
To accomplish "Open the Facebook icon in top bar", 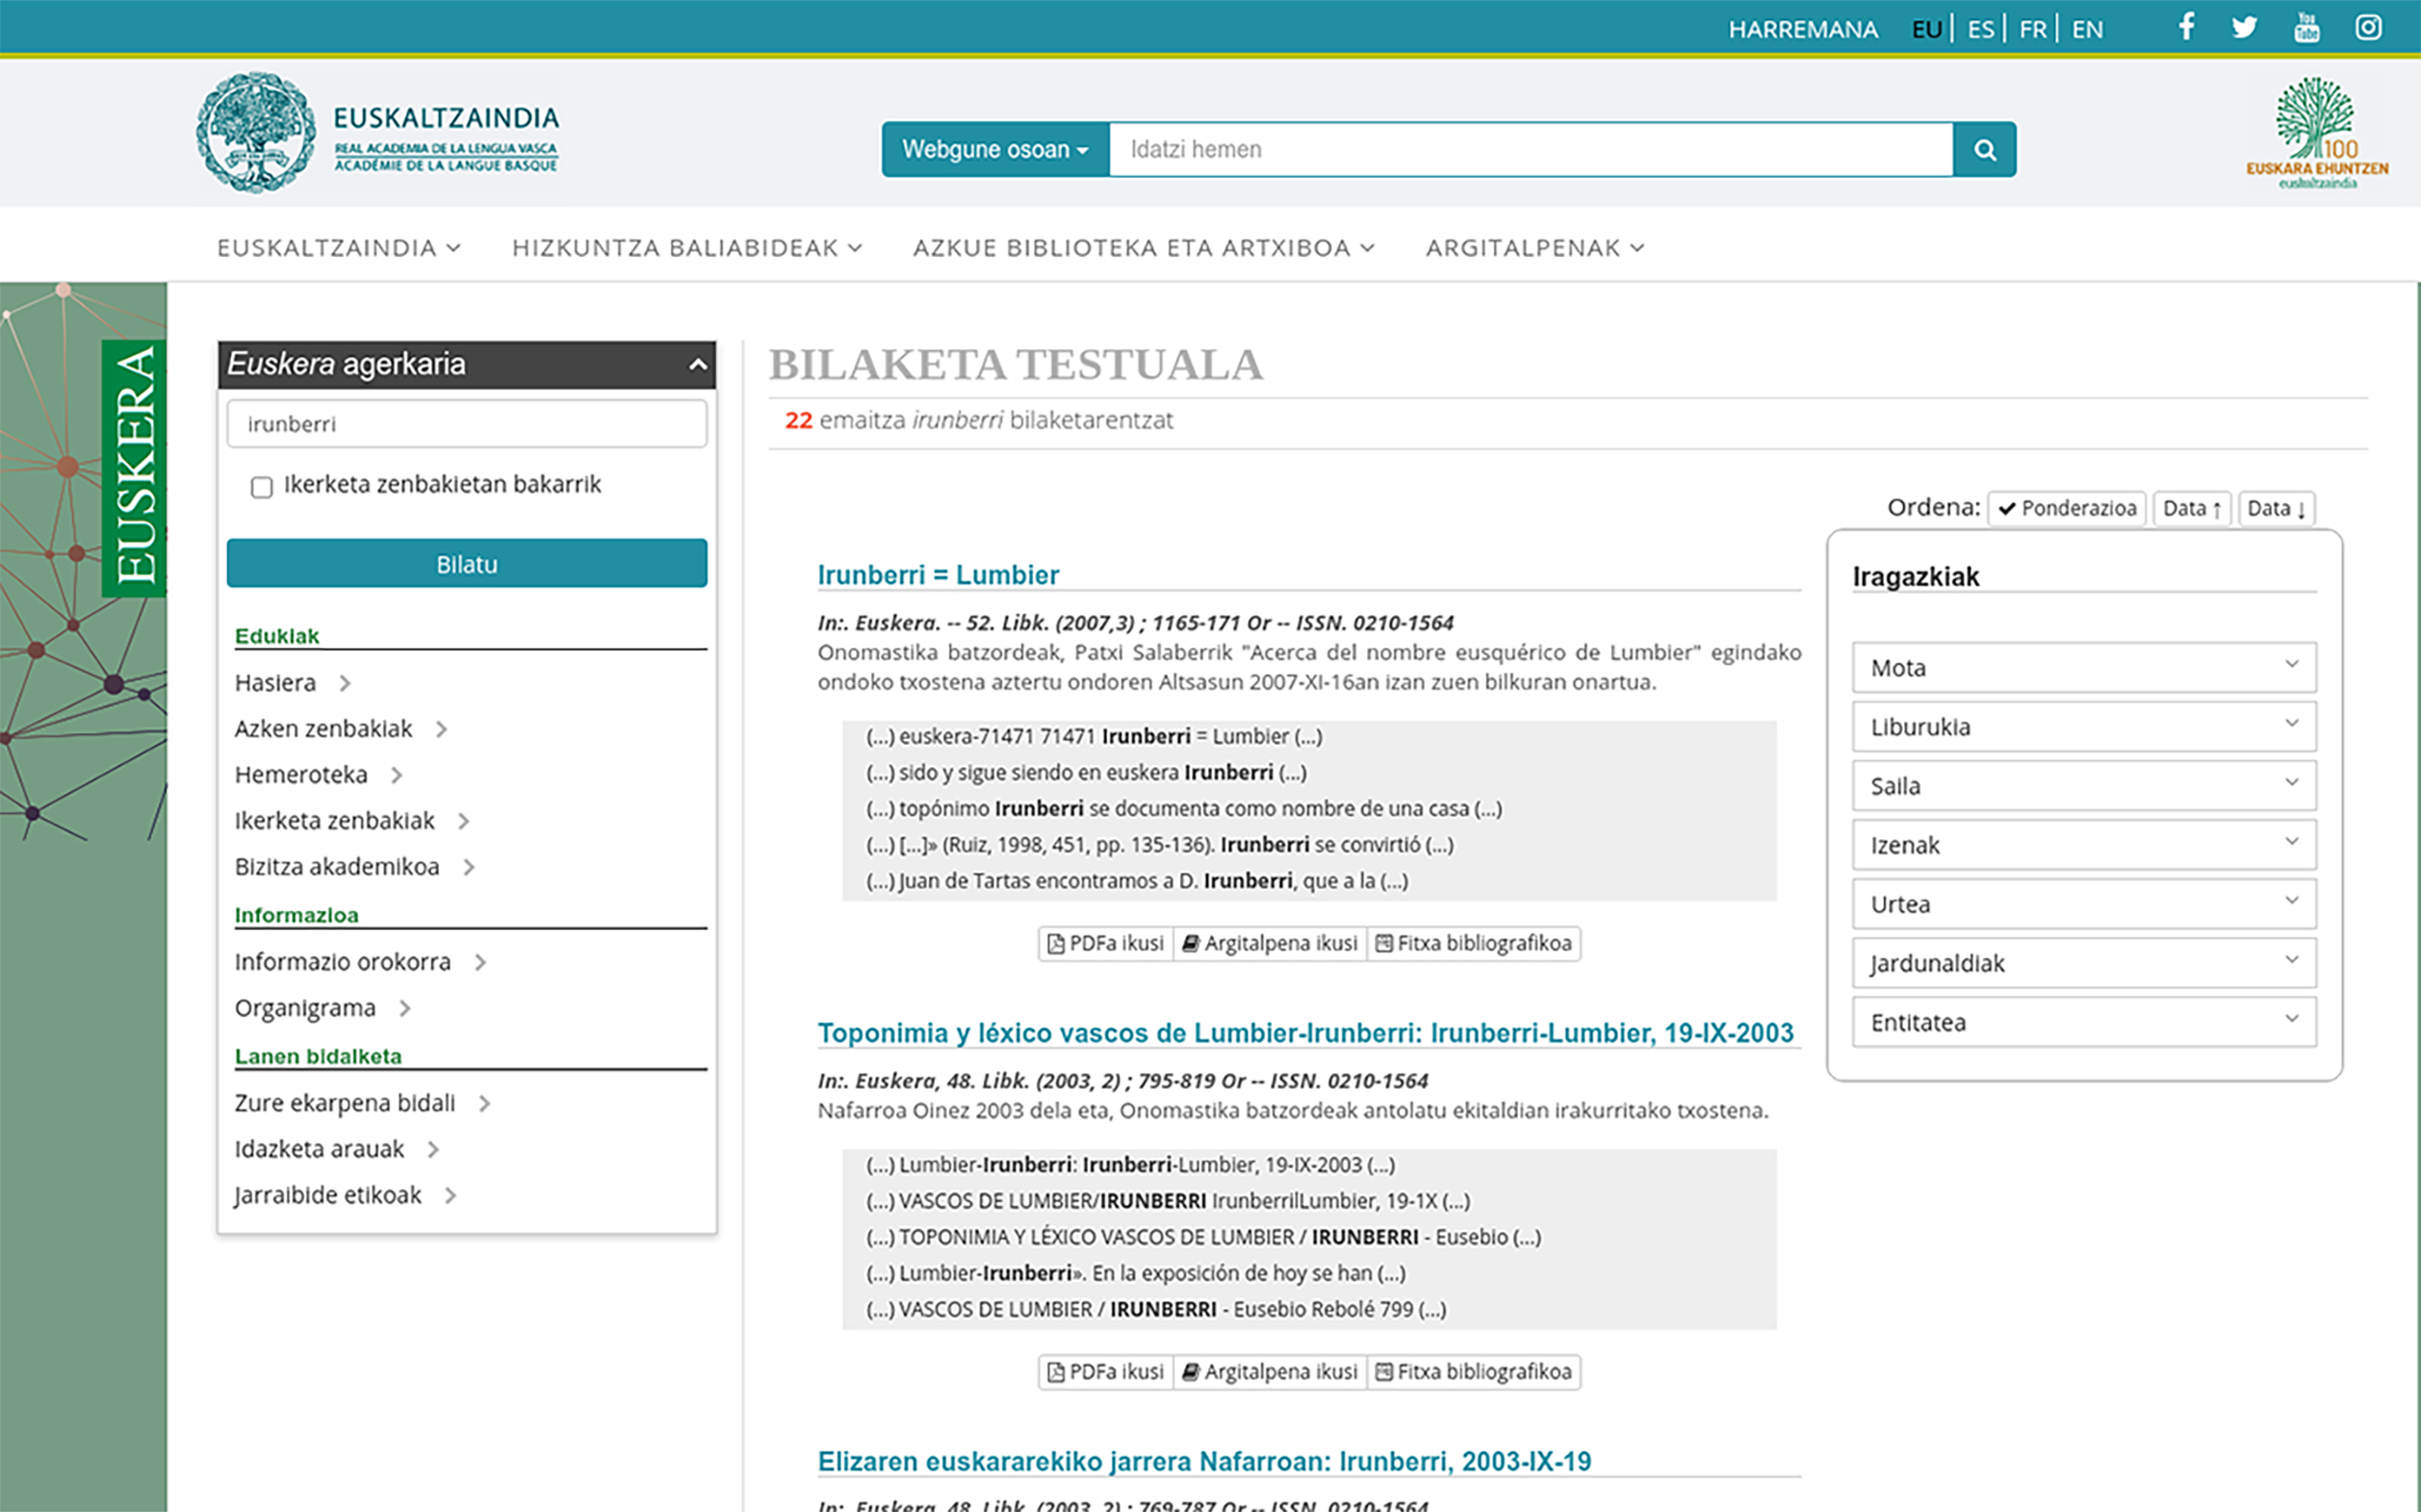I will 2186,27.
